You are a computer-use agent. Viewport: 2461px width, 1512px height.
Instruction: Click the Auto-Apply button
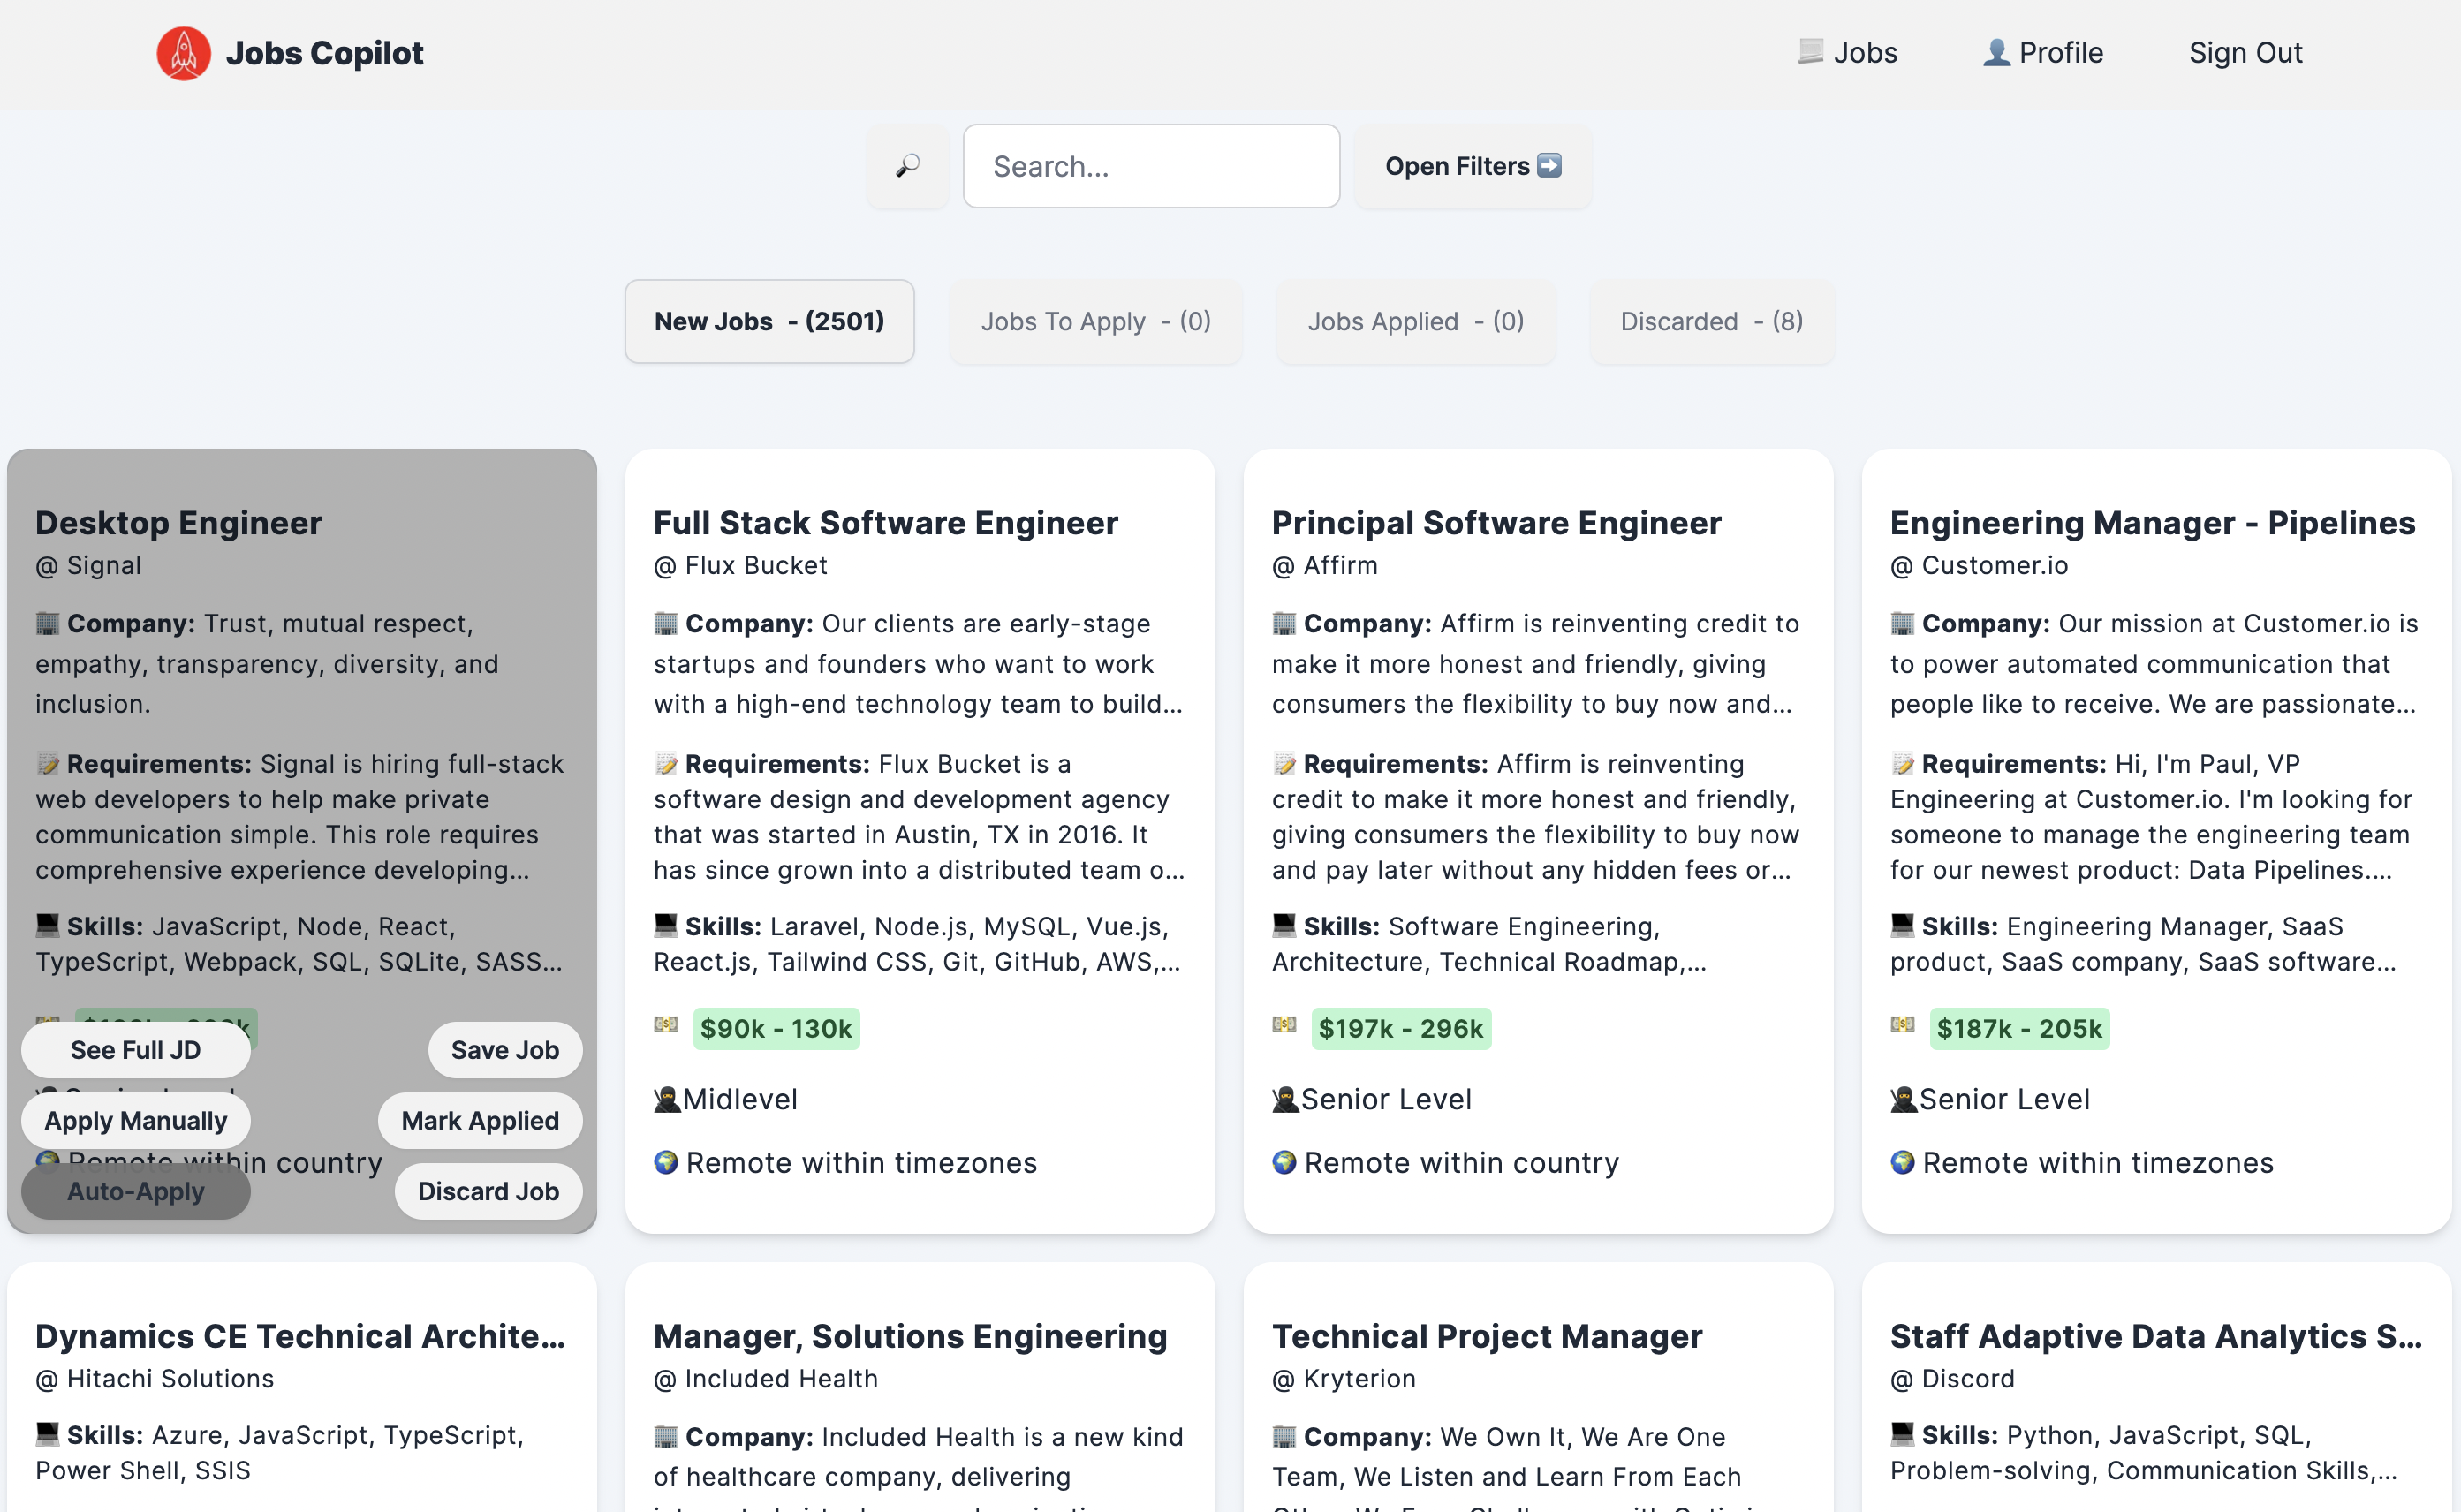[136, 1191]
